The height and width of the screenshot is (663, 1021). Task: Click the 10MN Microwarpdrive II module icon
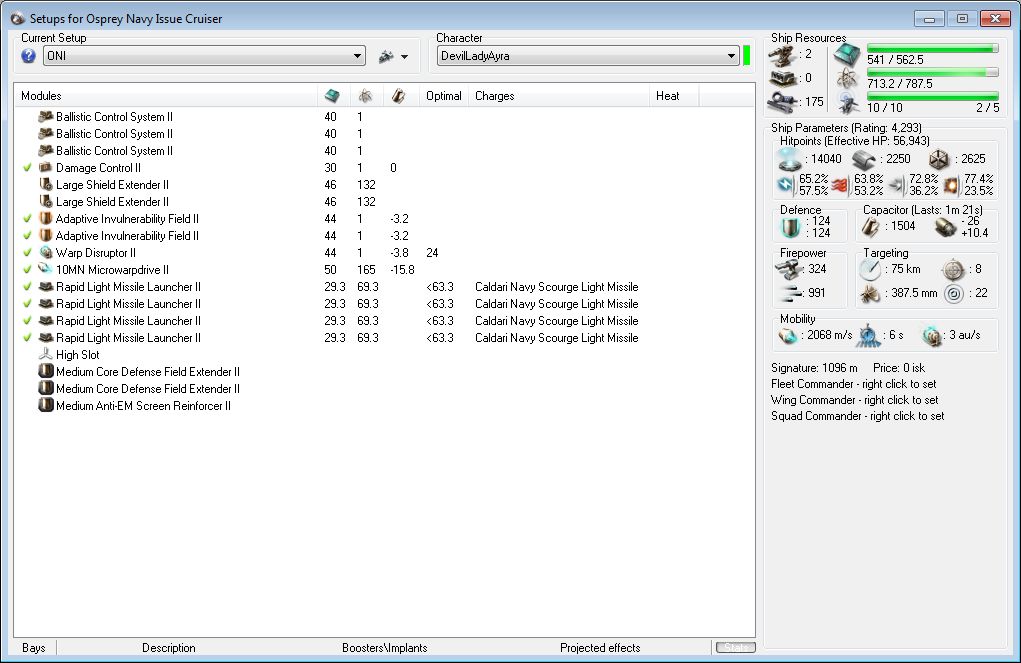[x=45, y=270]
